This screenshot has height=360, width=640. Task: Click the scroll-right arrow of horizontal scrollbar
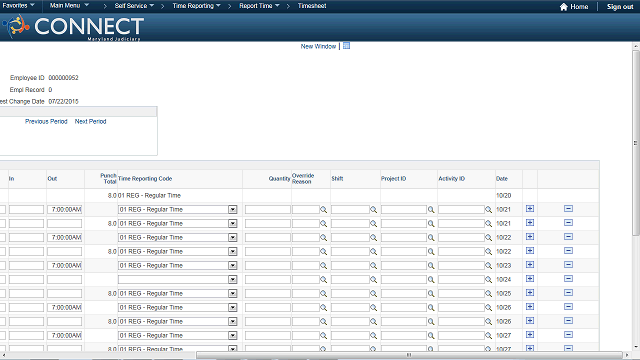point(627,355)
